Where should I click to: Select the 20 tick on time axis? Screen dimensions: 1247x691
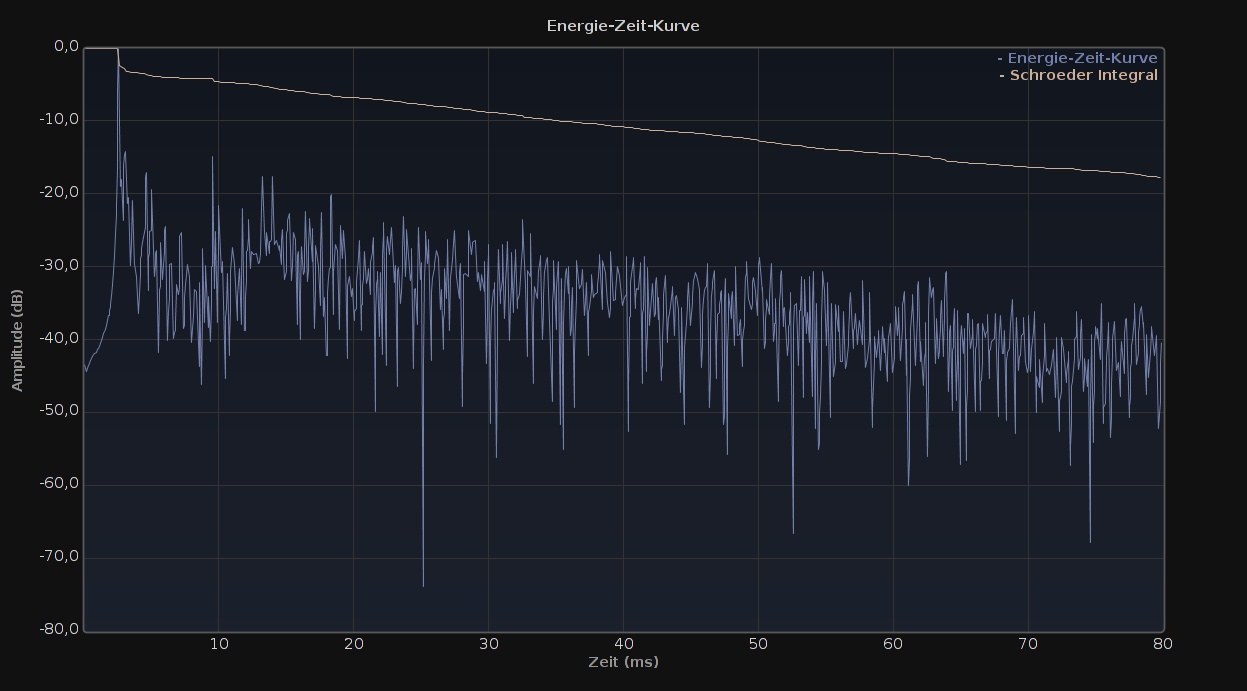pyautogui.click(x=354, y=644)
